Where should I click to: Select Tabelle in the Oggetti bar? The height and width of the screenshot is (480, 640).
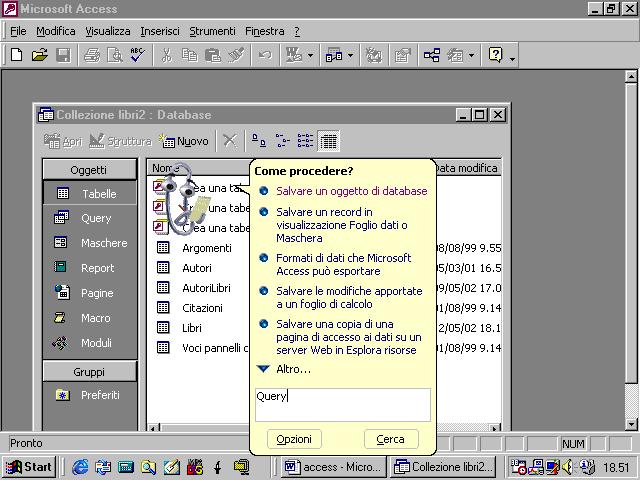click(90, 193)
